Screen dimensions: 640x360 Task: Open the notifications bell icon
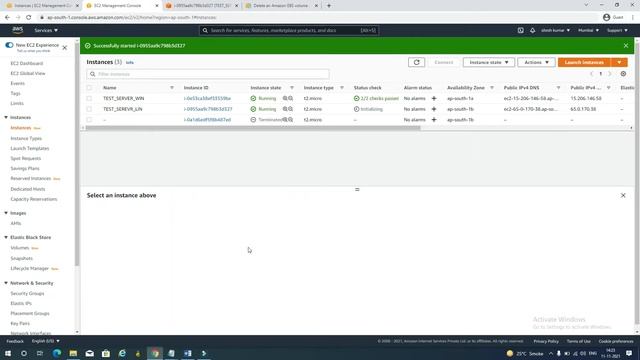(x=533, y=30)
